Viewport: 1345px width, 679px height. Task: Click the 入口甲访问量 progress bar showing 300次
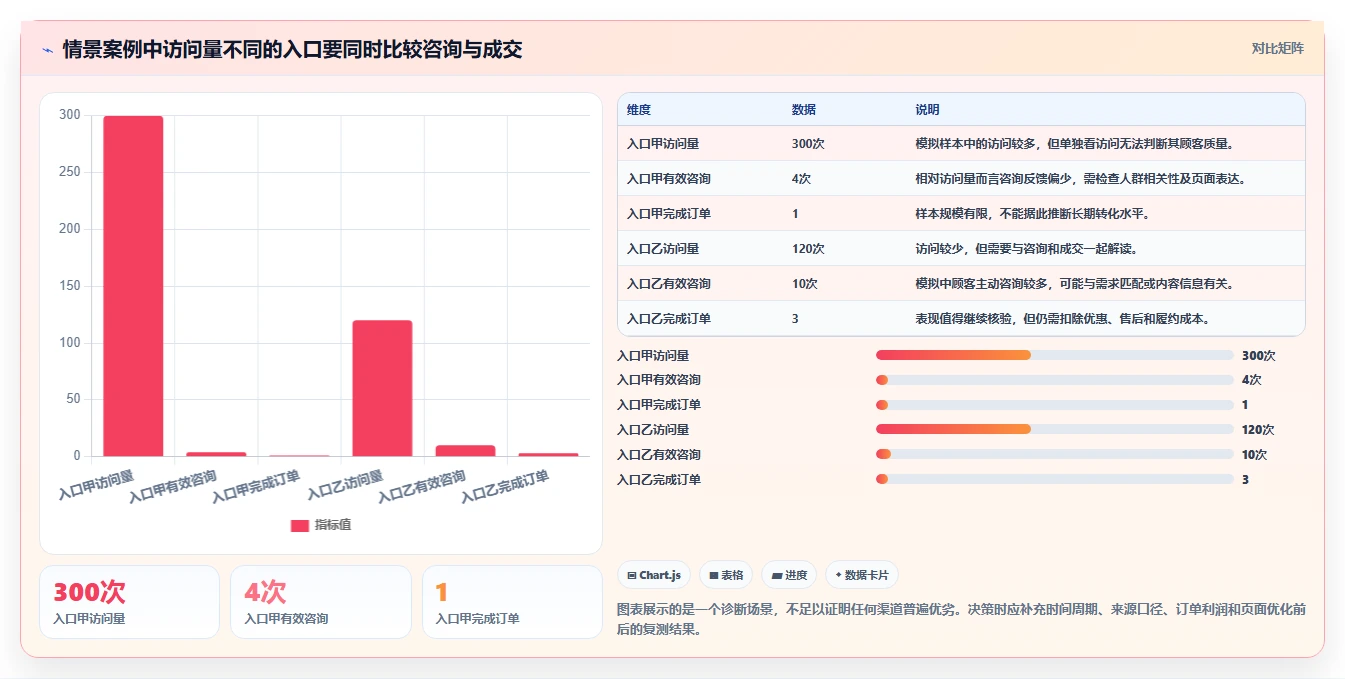click(x=1054, y=355)
